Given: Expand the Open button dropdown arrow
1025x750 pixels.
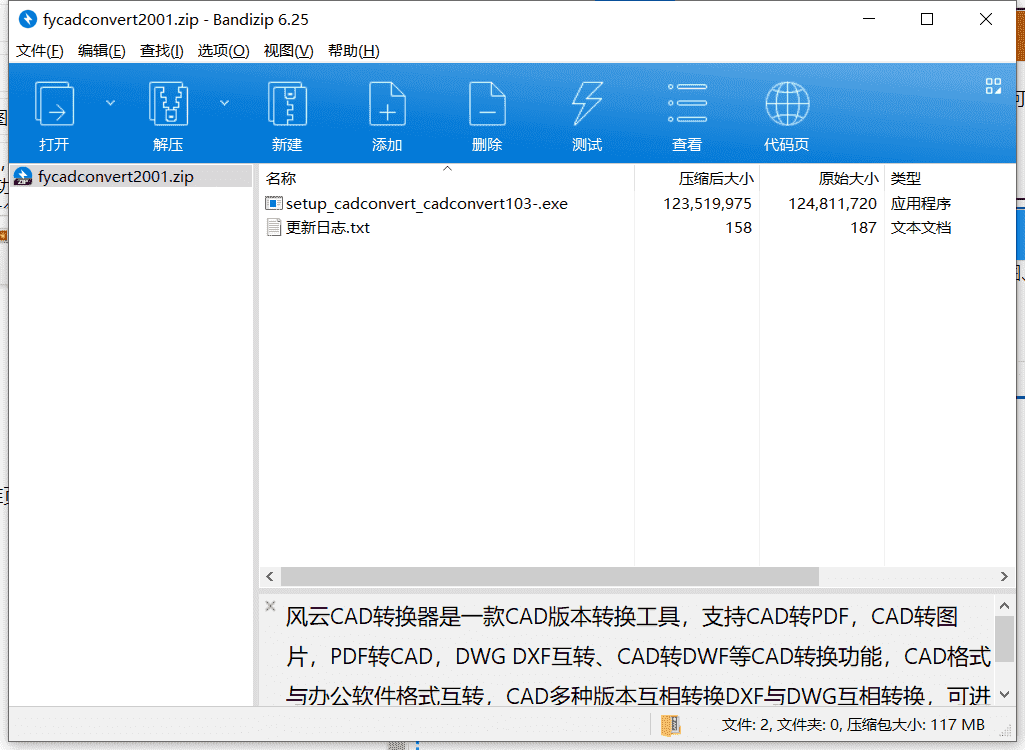Looking at the screenshot, I should pos(110,103).
